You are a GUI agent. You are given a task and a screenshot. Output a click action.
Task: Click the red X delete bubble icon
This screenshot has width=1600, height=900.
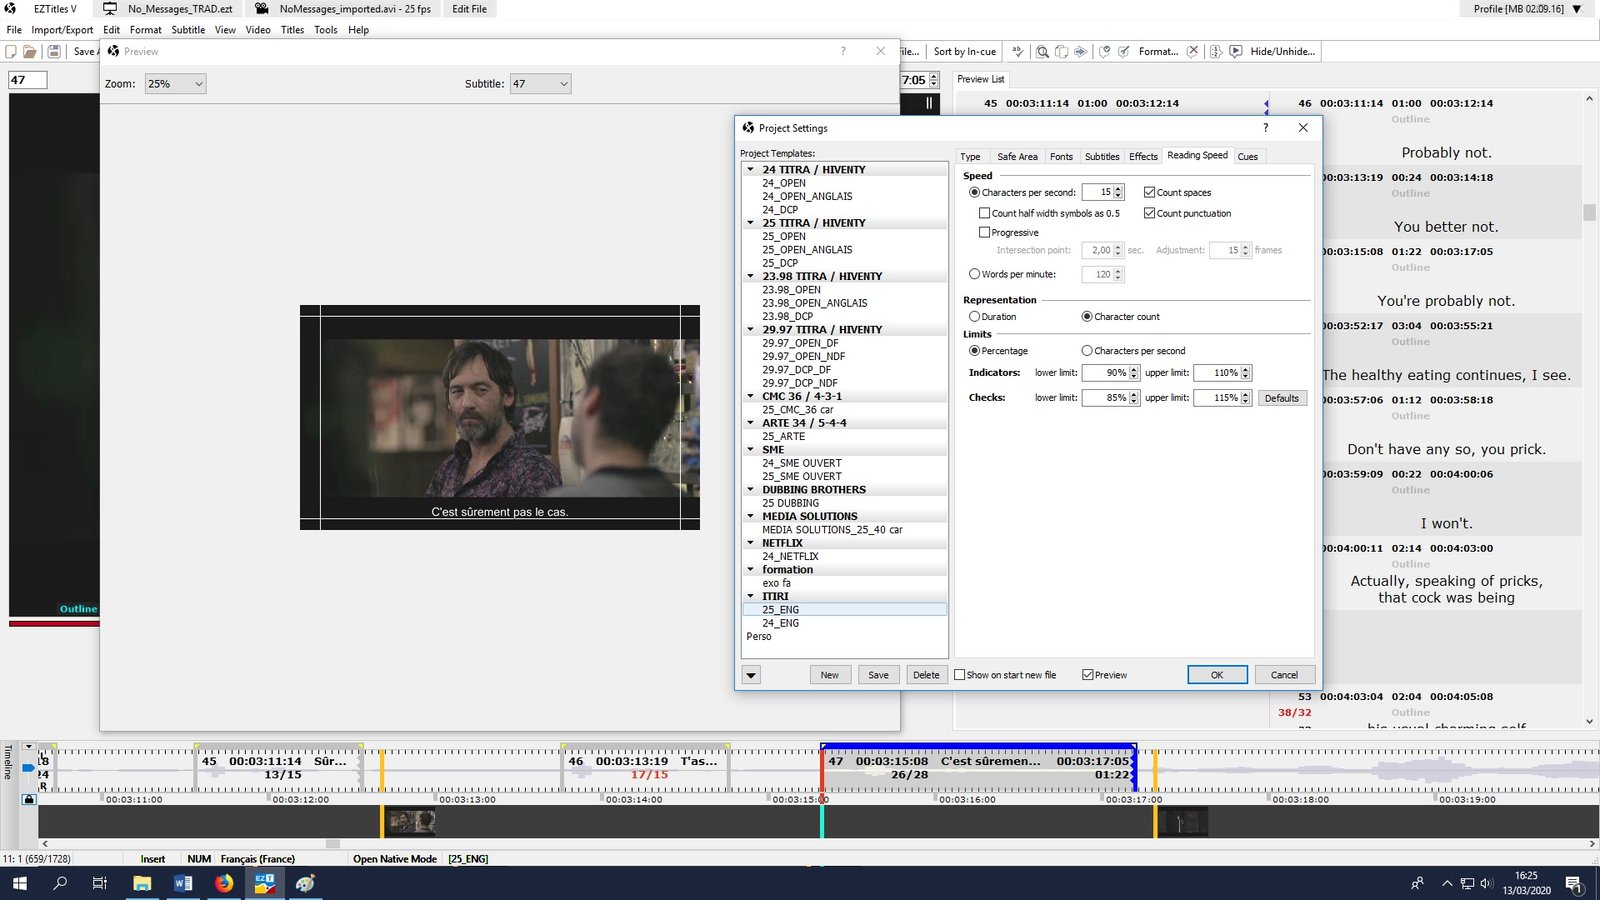click(x=1192, y=51)
